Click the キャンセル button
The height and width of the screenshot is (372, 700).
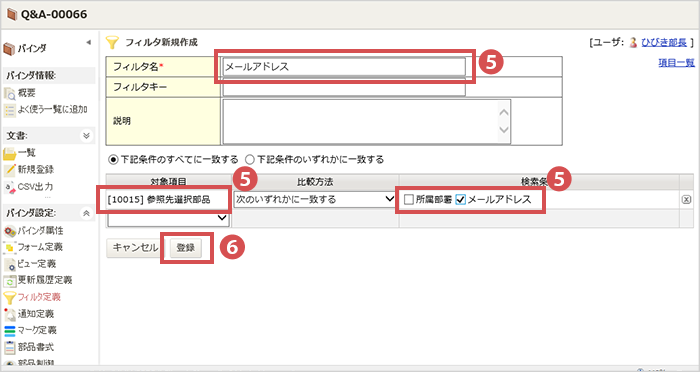[x=135, y=247]
